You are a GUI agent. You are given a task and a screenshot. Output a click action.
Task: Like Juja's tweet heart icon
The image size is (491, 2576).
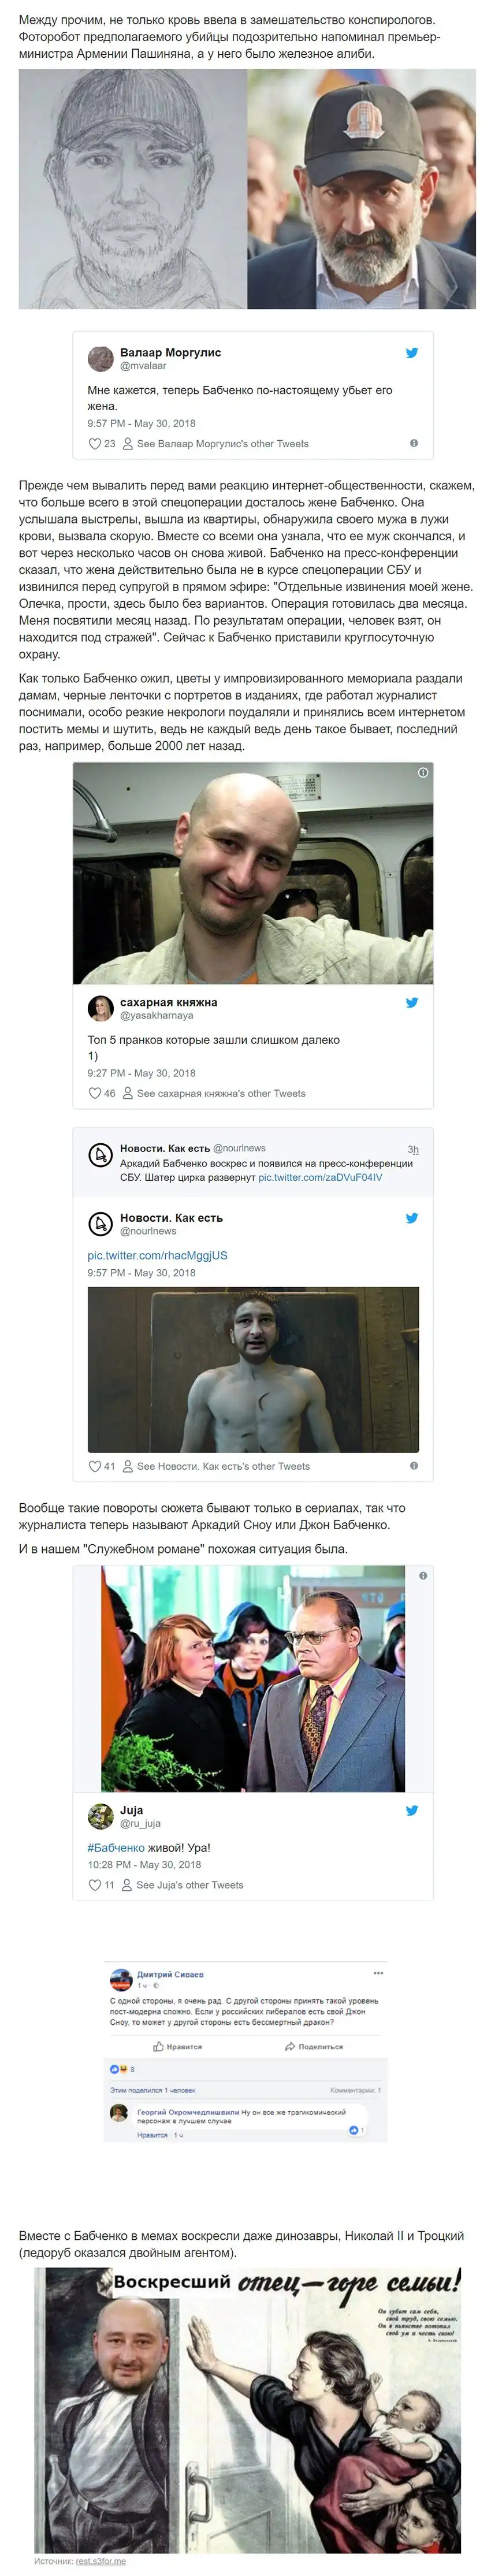[95, 1885]
